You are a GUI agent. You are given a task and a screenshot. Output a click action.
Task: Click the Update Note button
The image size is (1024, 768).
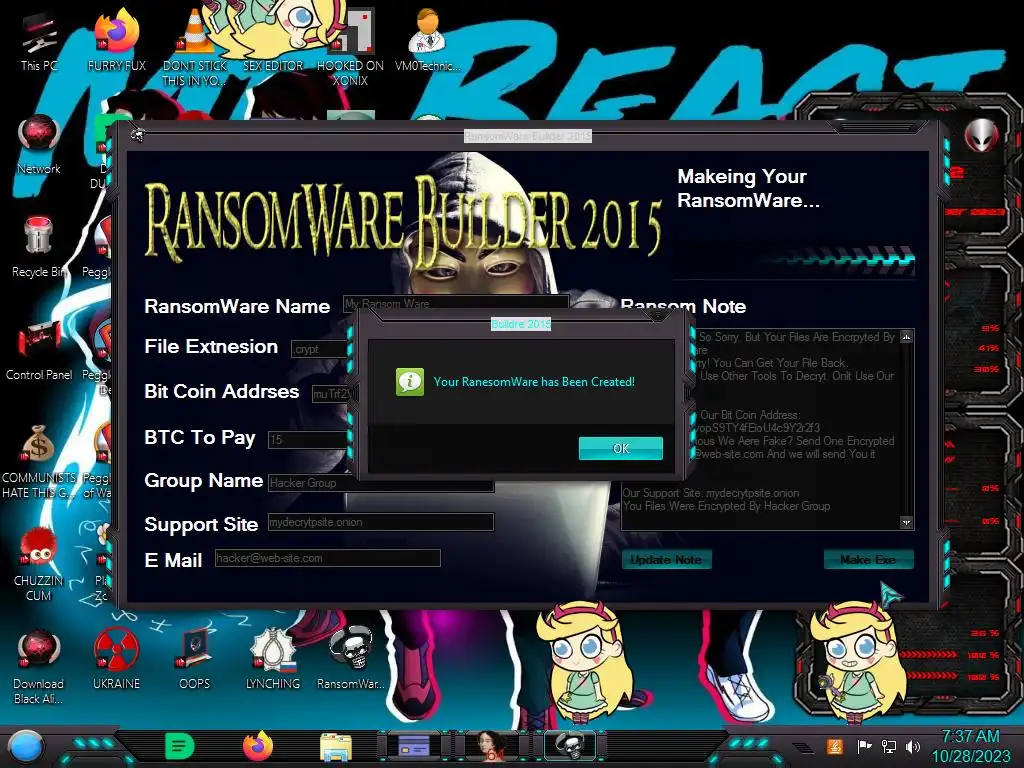click(666, 559)
